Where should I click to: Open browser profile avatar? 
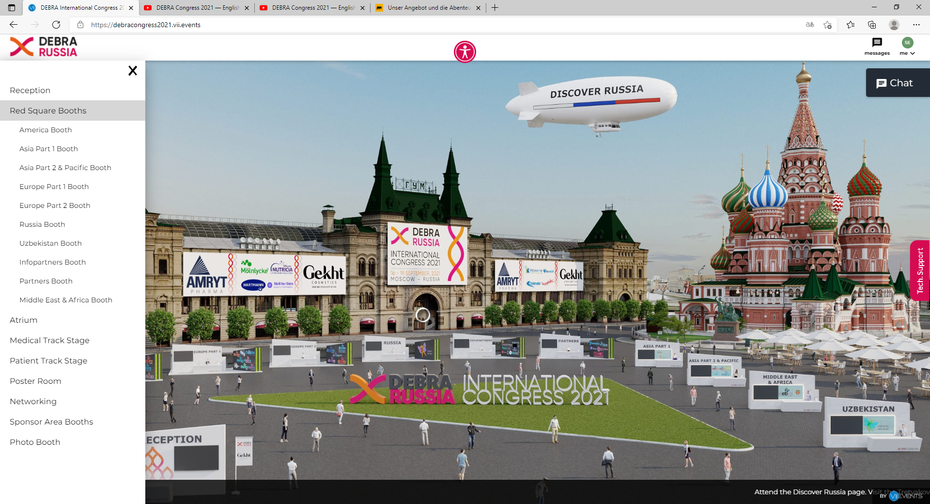pos(894,25)
